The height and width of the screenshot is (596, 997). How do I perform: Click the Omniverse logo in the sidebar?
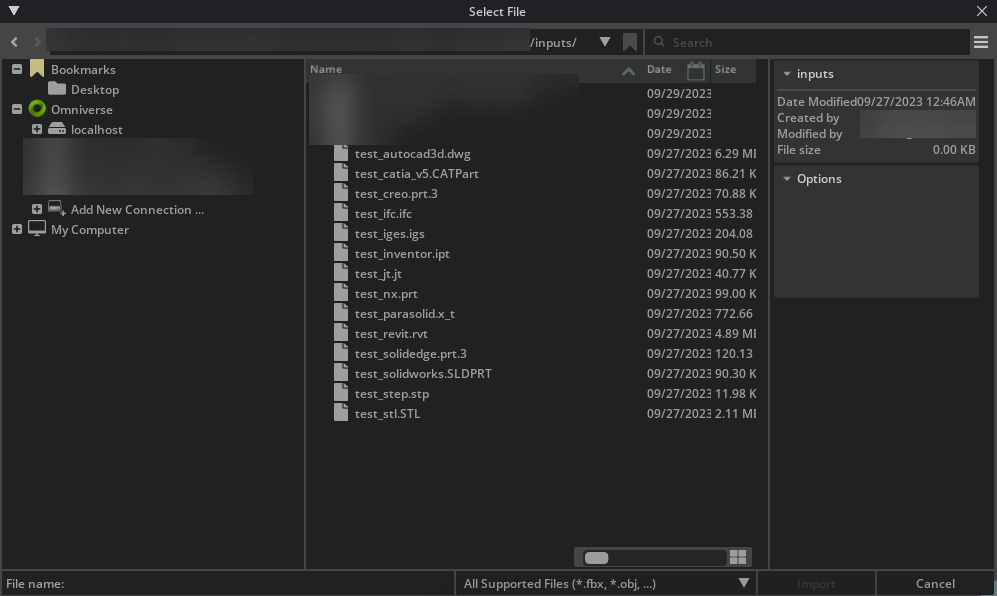(x=37, y=109)
